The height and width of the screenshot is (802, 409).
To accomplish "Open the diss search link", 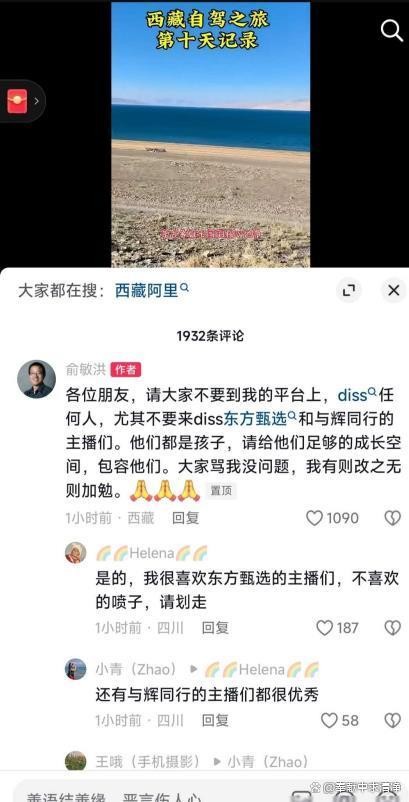I will pos(357,395).
